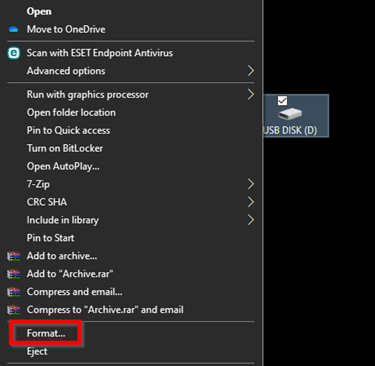Click the ESET Endpoint Antivirus icon

pyautogui.click(x=14, y=53)
